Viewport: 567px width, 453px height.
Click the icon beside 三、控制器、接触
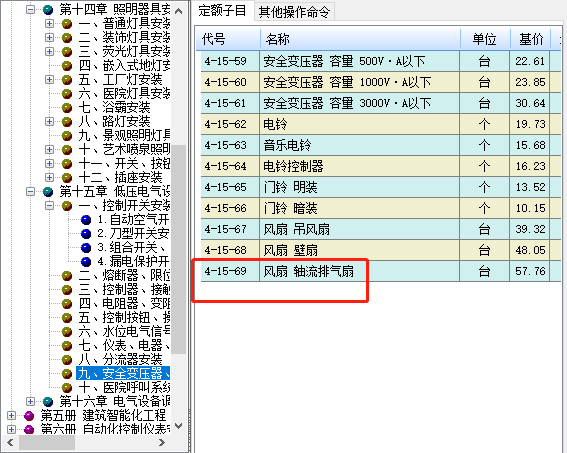[67, 290]
